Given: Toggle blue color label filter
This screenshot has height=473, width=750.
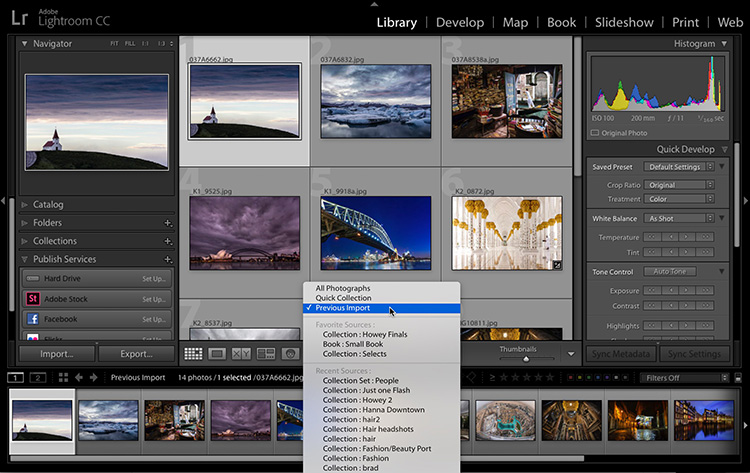Looking at the screenshot, I should (x=598, y=378).
